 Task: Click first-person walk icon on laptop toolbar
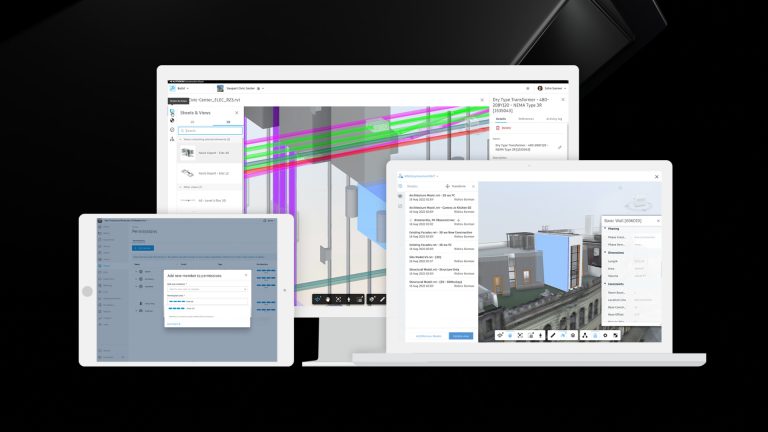[541, 336]
